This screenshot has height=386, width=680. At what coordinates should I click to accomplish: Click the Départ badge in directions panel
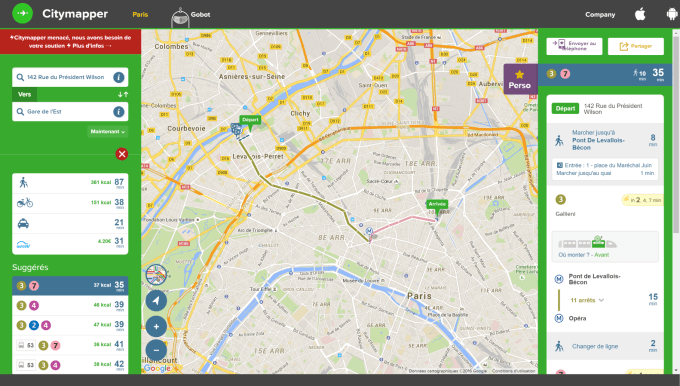(565, 108)
